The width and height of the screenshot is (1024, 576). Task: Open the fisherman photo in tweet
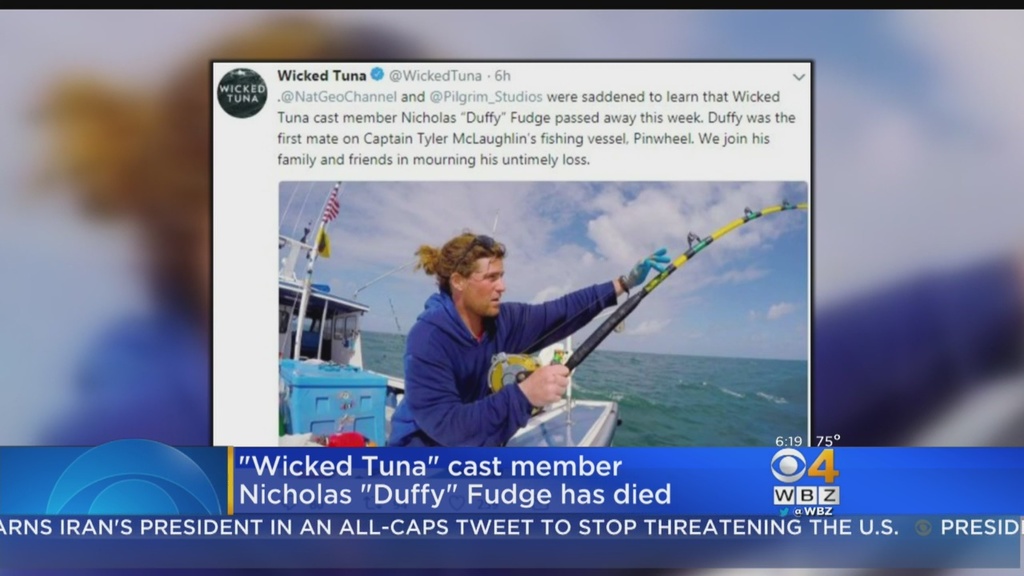coord(543,313)
